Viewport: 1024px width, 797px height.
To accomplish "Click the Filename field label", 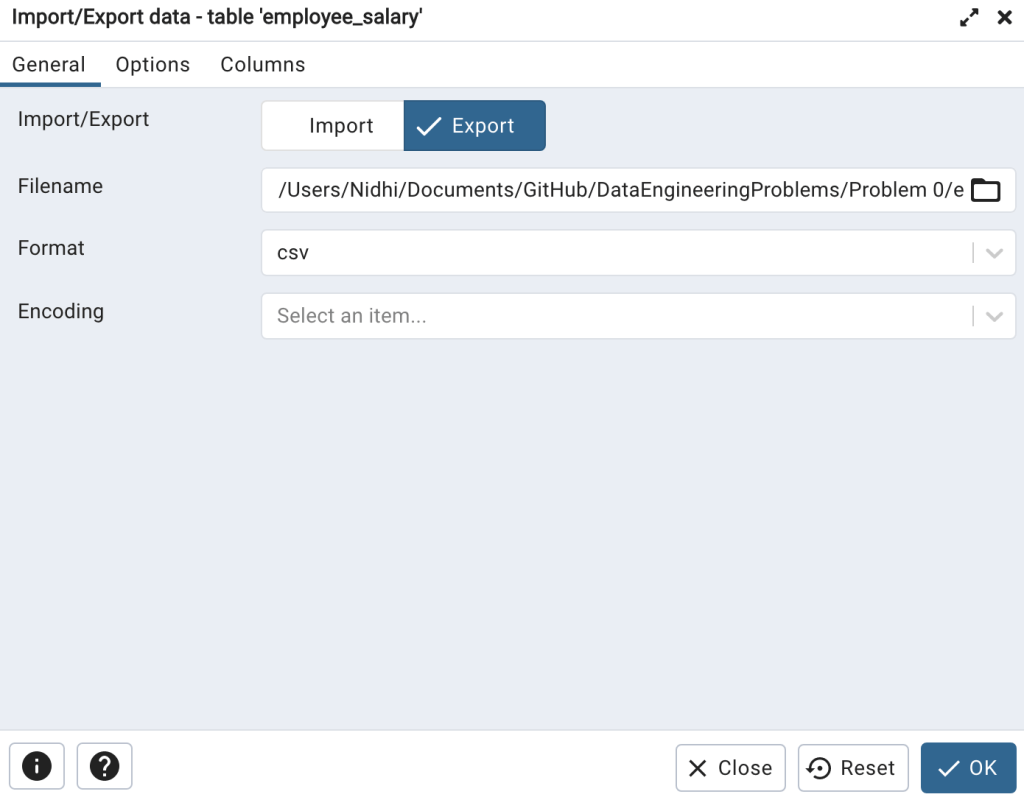I will [60, 186].
